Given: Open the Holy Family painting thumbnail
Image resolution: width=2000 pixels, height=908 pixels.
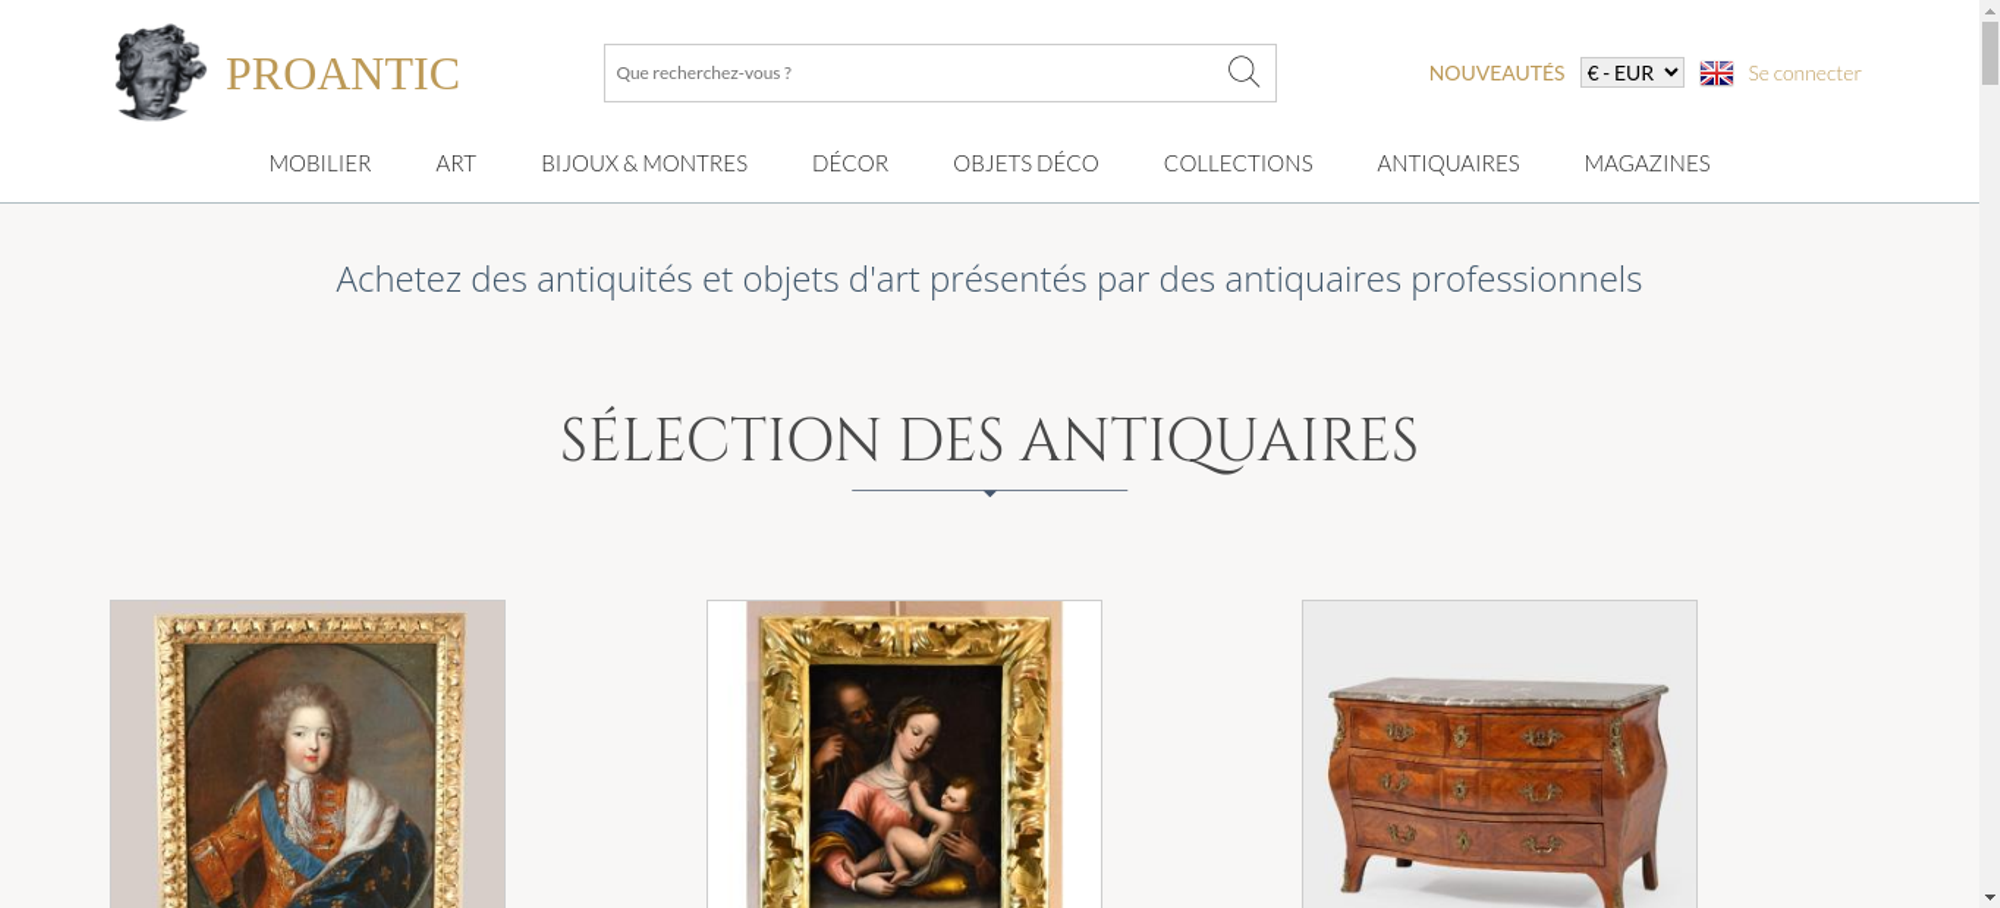Looking at the screenshot, I should point(904,754).
